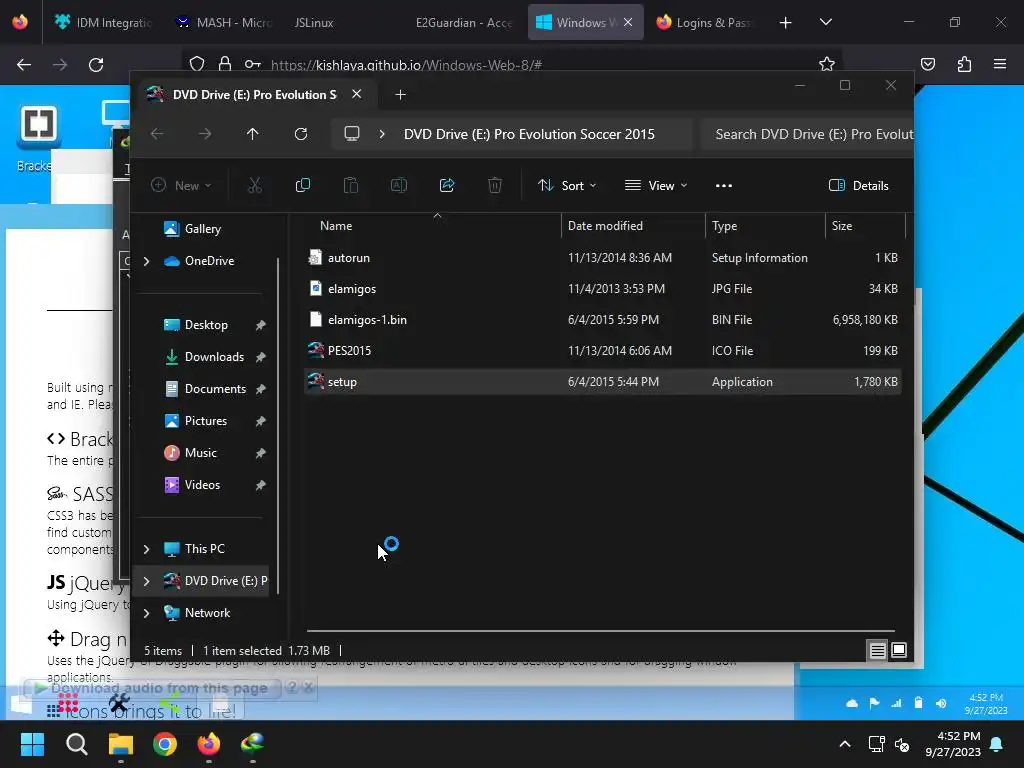Select the setup application file
Screen dimensions: 1024x768
(602, 382)
